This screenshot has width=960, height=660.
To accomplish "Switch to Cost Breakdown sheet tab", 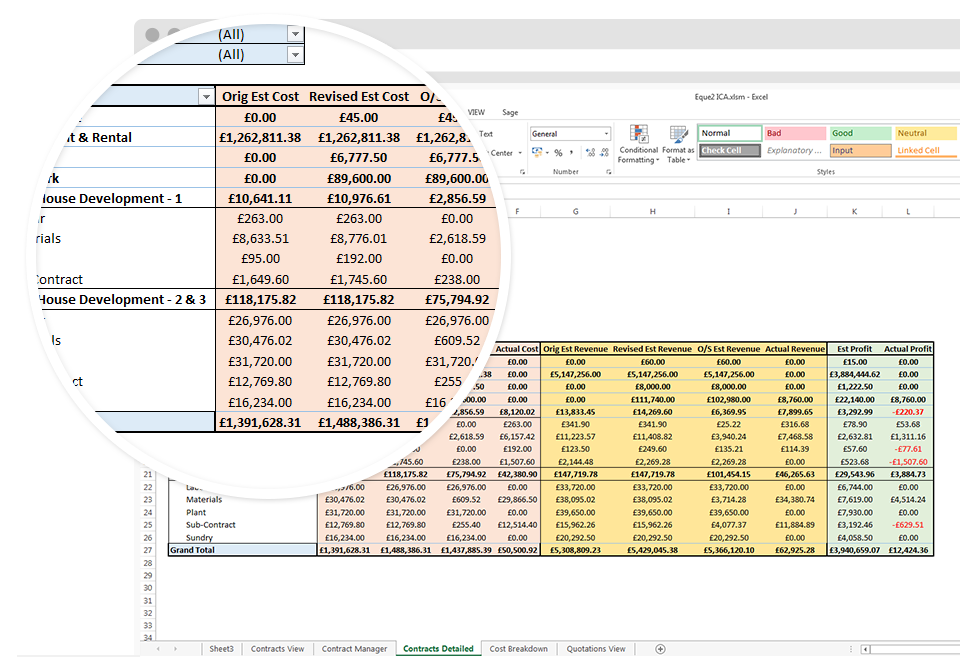I will click(x=518, y=649).
